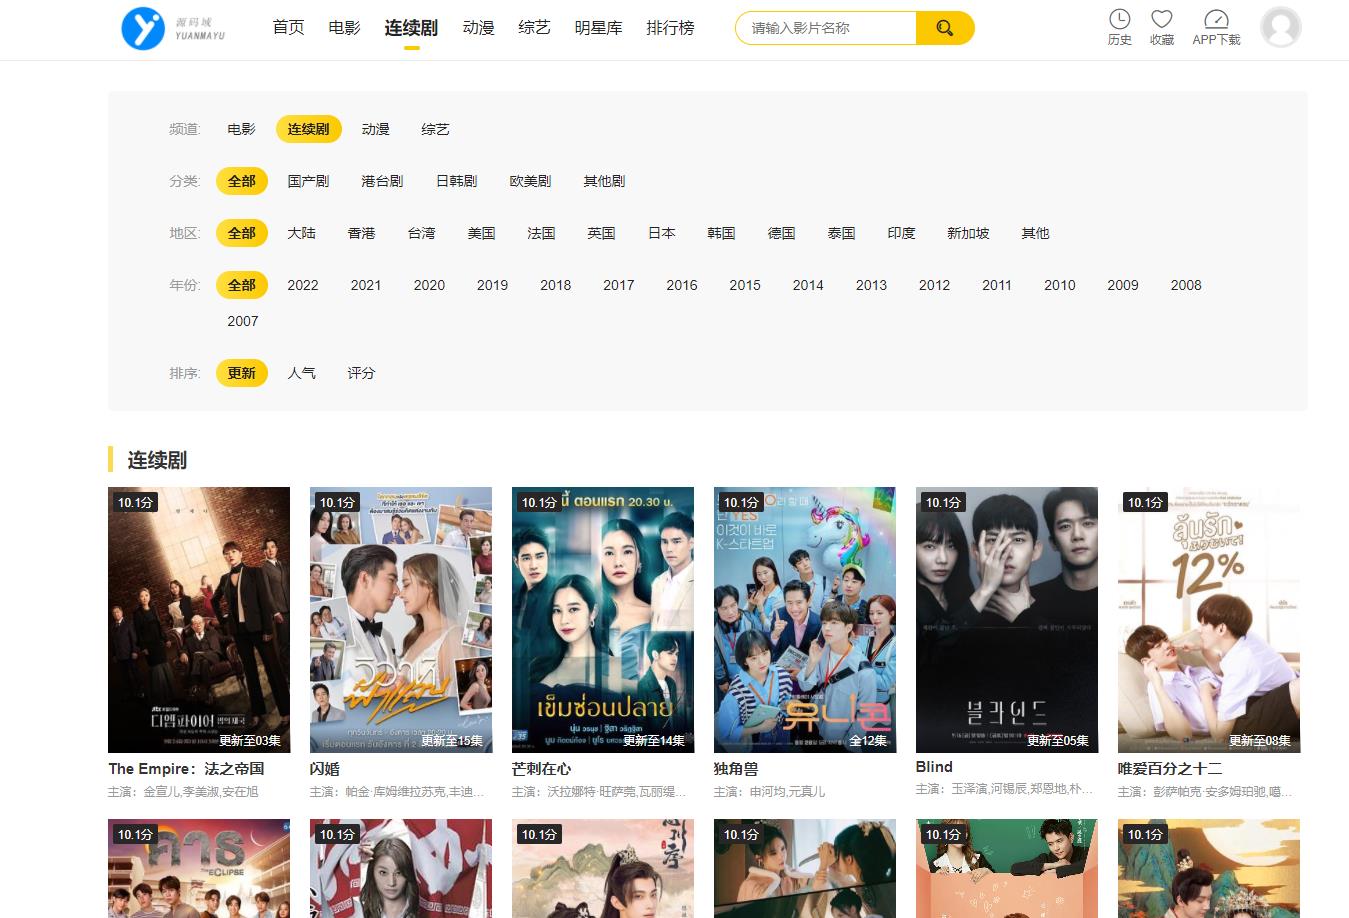Open 排行榜 rankings page

point(670,28)
